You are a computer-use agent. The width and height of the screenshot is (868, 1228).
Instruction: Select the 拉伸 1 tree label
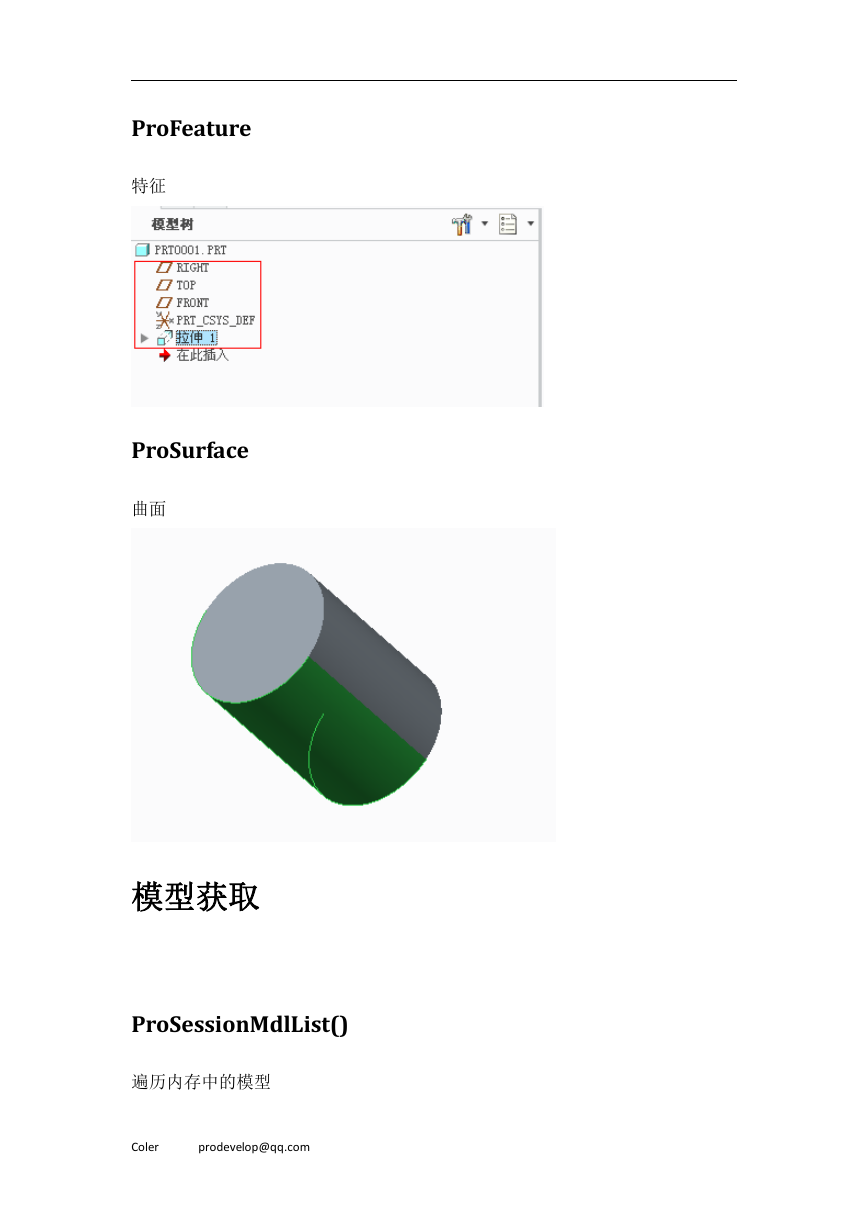[197, 338]
